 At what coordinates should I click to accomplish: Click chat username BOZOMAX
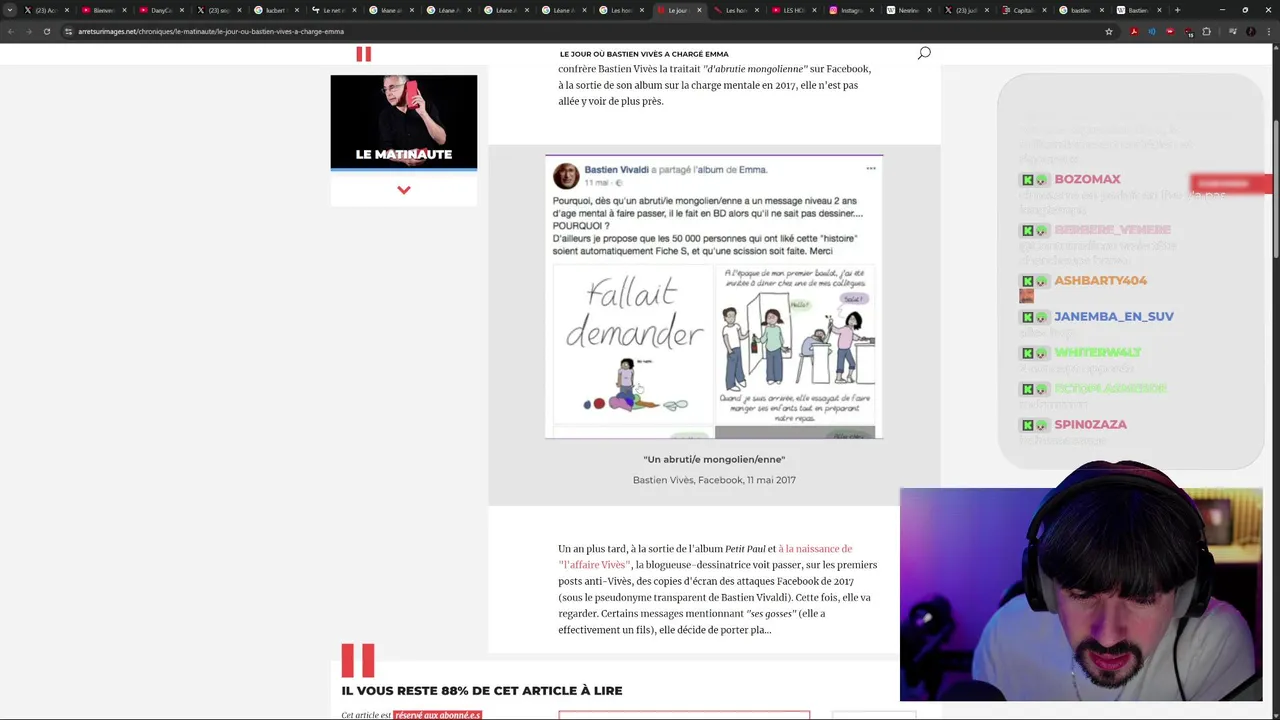[1087, 179]
